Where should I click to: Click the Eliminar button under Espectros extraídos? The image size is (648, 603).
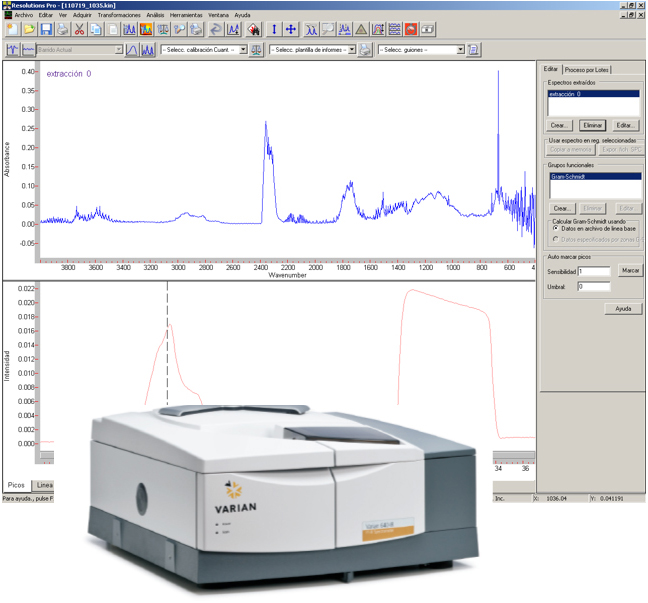tap(593, 125)
